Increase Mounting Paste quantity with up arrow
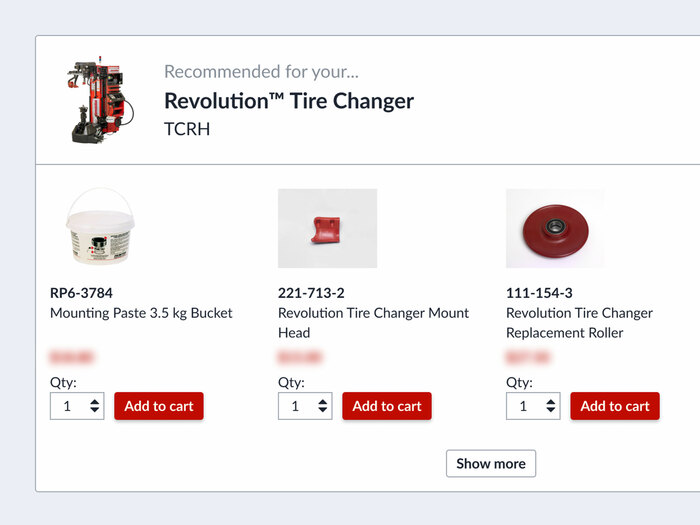This screenshot has width=700, height=525. [95, 401]
